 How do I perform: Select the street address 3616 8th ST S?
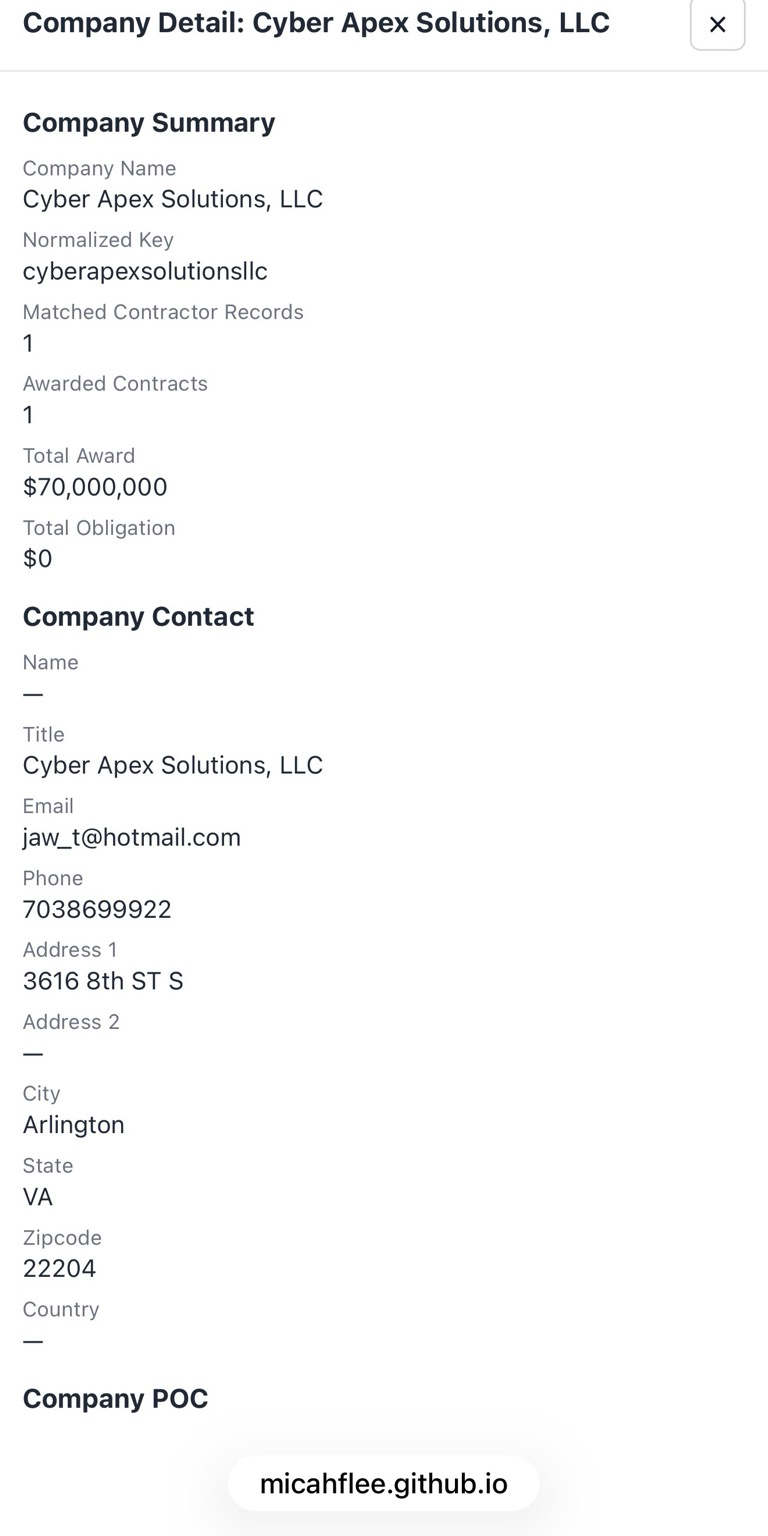[x=103, y=981]
